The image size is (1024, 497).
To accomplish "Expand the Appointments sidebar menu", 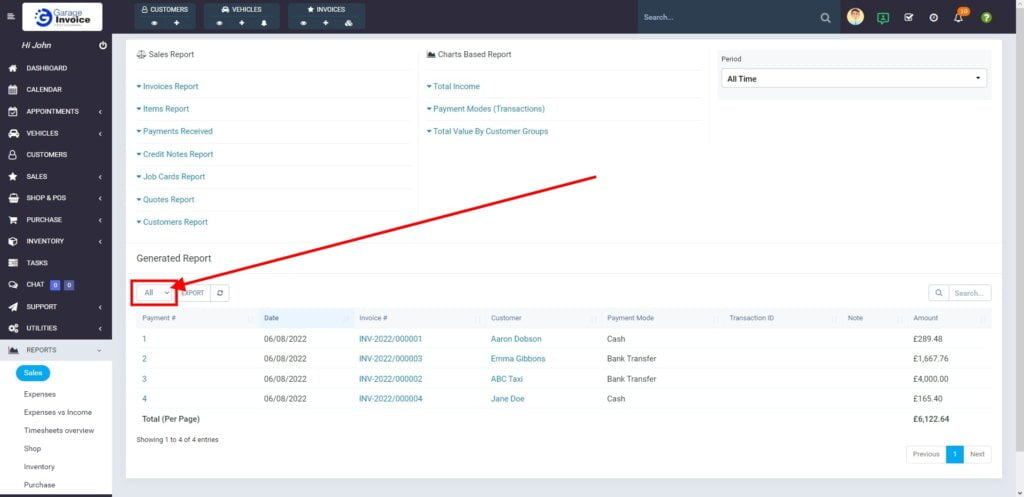I will (56, 112).
